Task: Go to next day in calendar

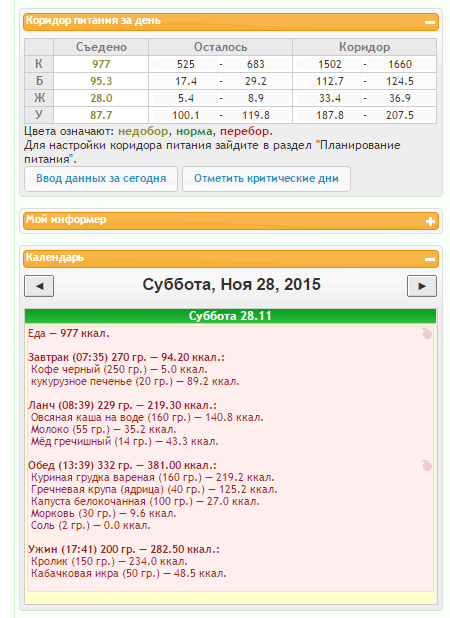Action: click(422, 286)
